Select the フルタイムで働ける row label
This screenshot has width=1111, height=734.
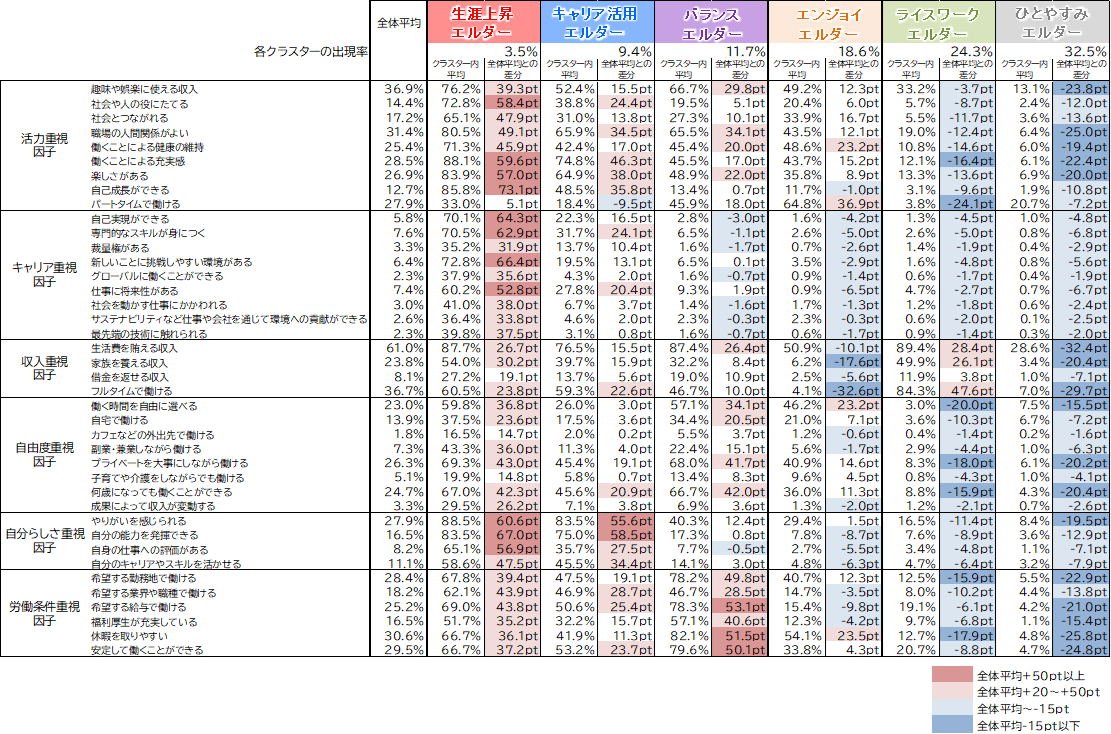pos(131,391)
